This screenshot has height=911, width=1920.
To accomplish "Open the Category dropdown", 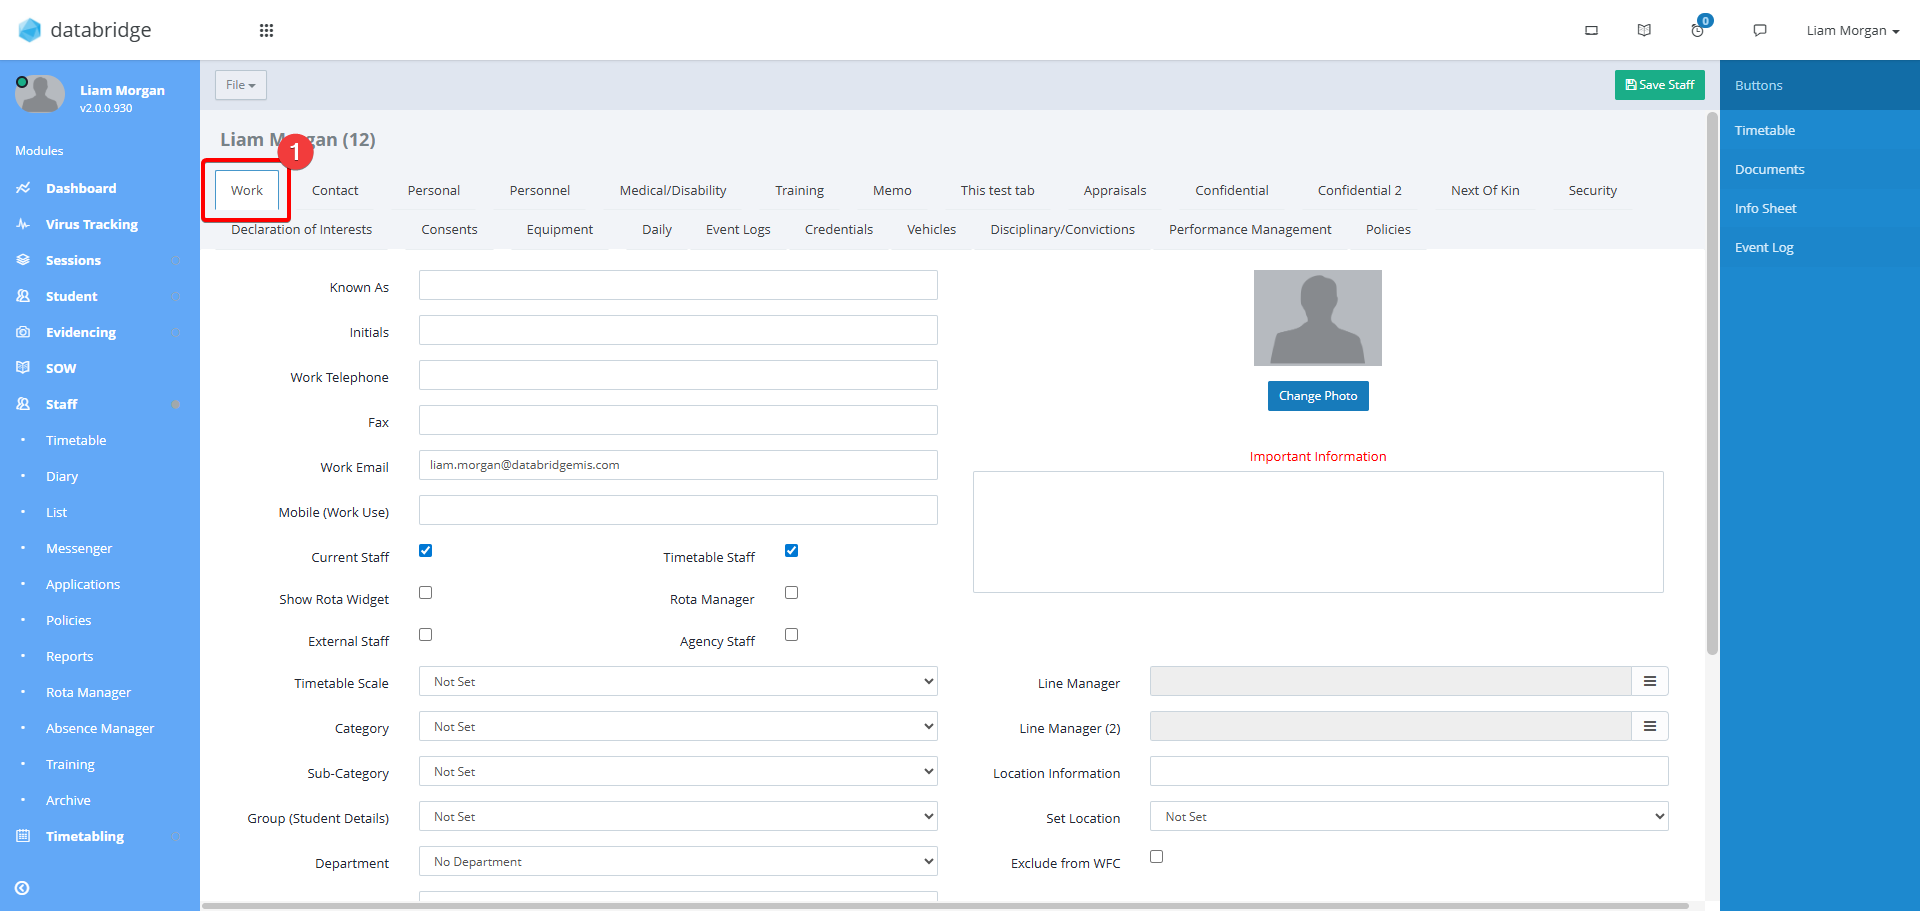I will point(678,726).
